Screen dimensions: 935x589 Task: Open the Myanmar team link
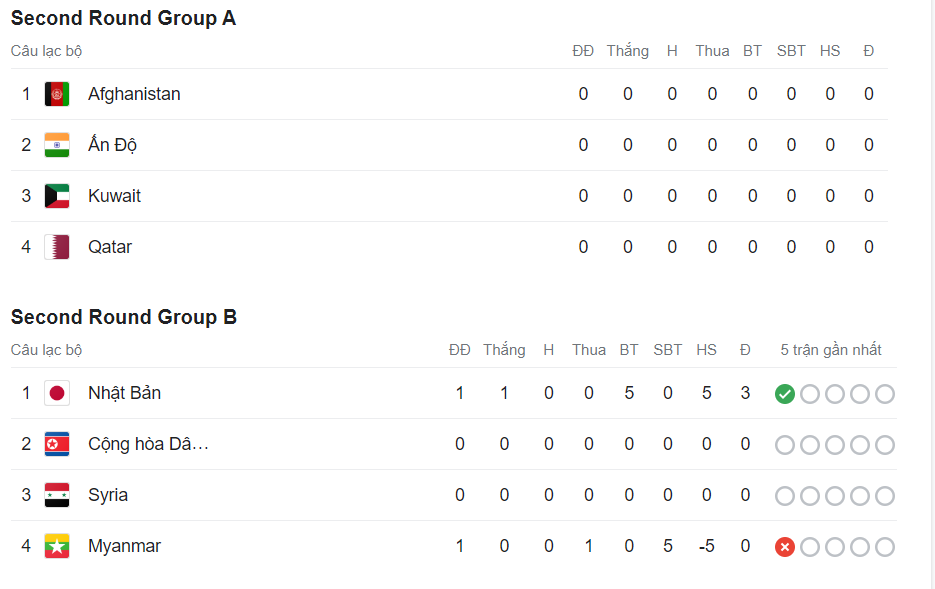[x=125, y=546]
